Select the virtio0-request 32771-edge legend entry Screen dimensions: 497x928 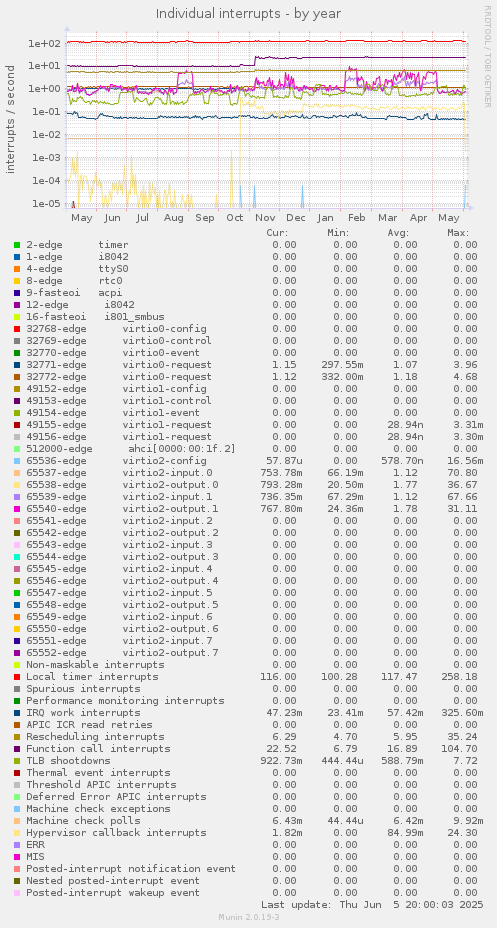pyautogui.click(x=119, y=365)
